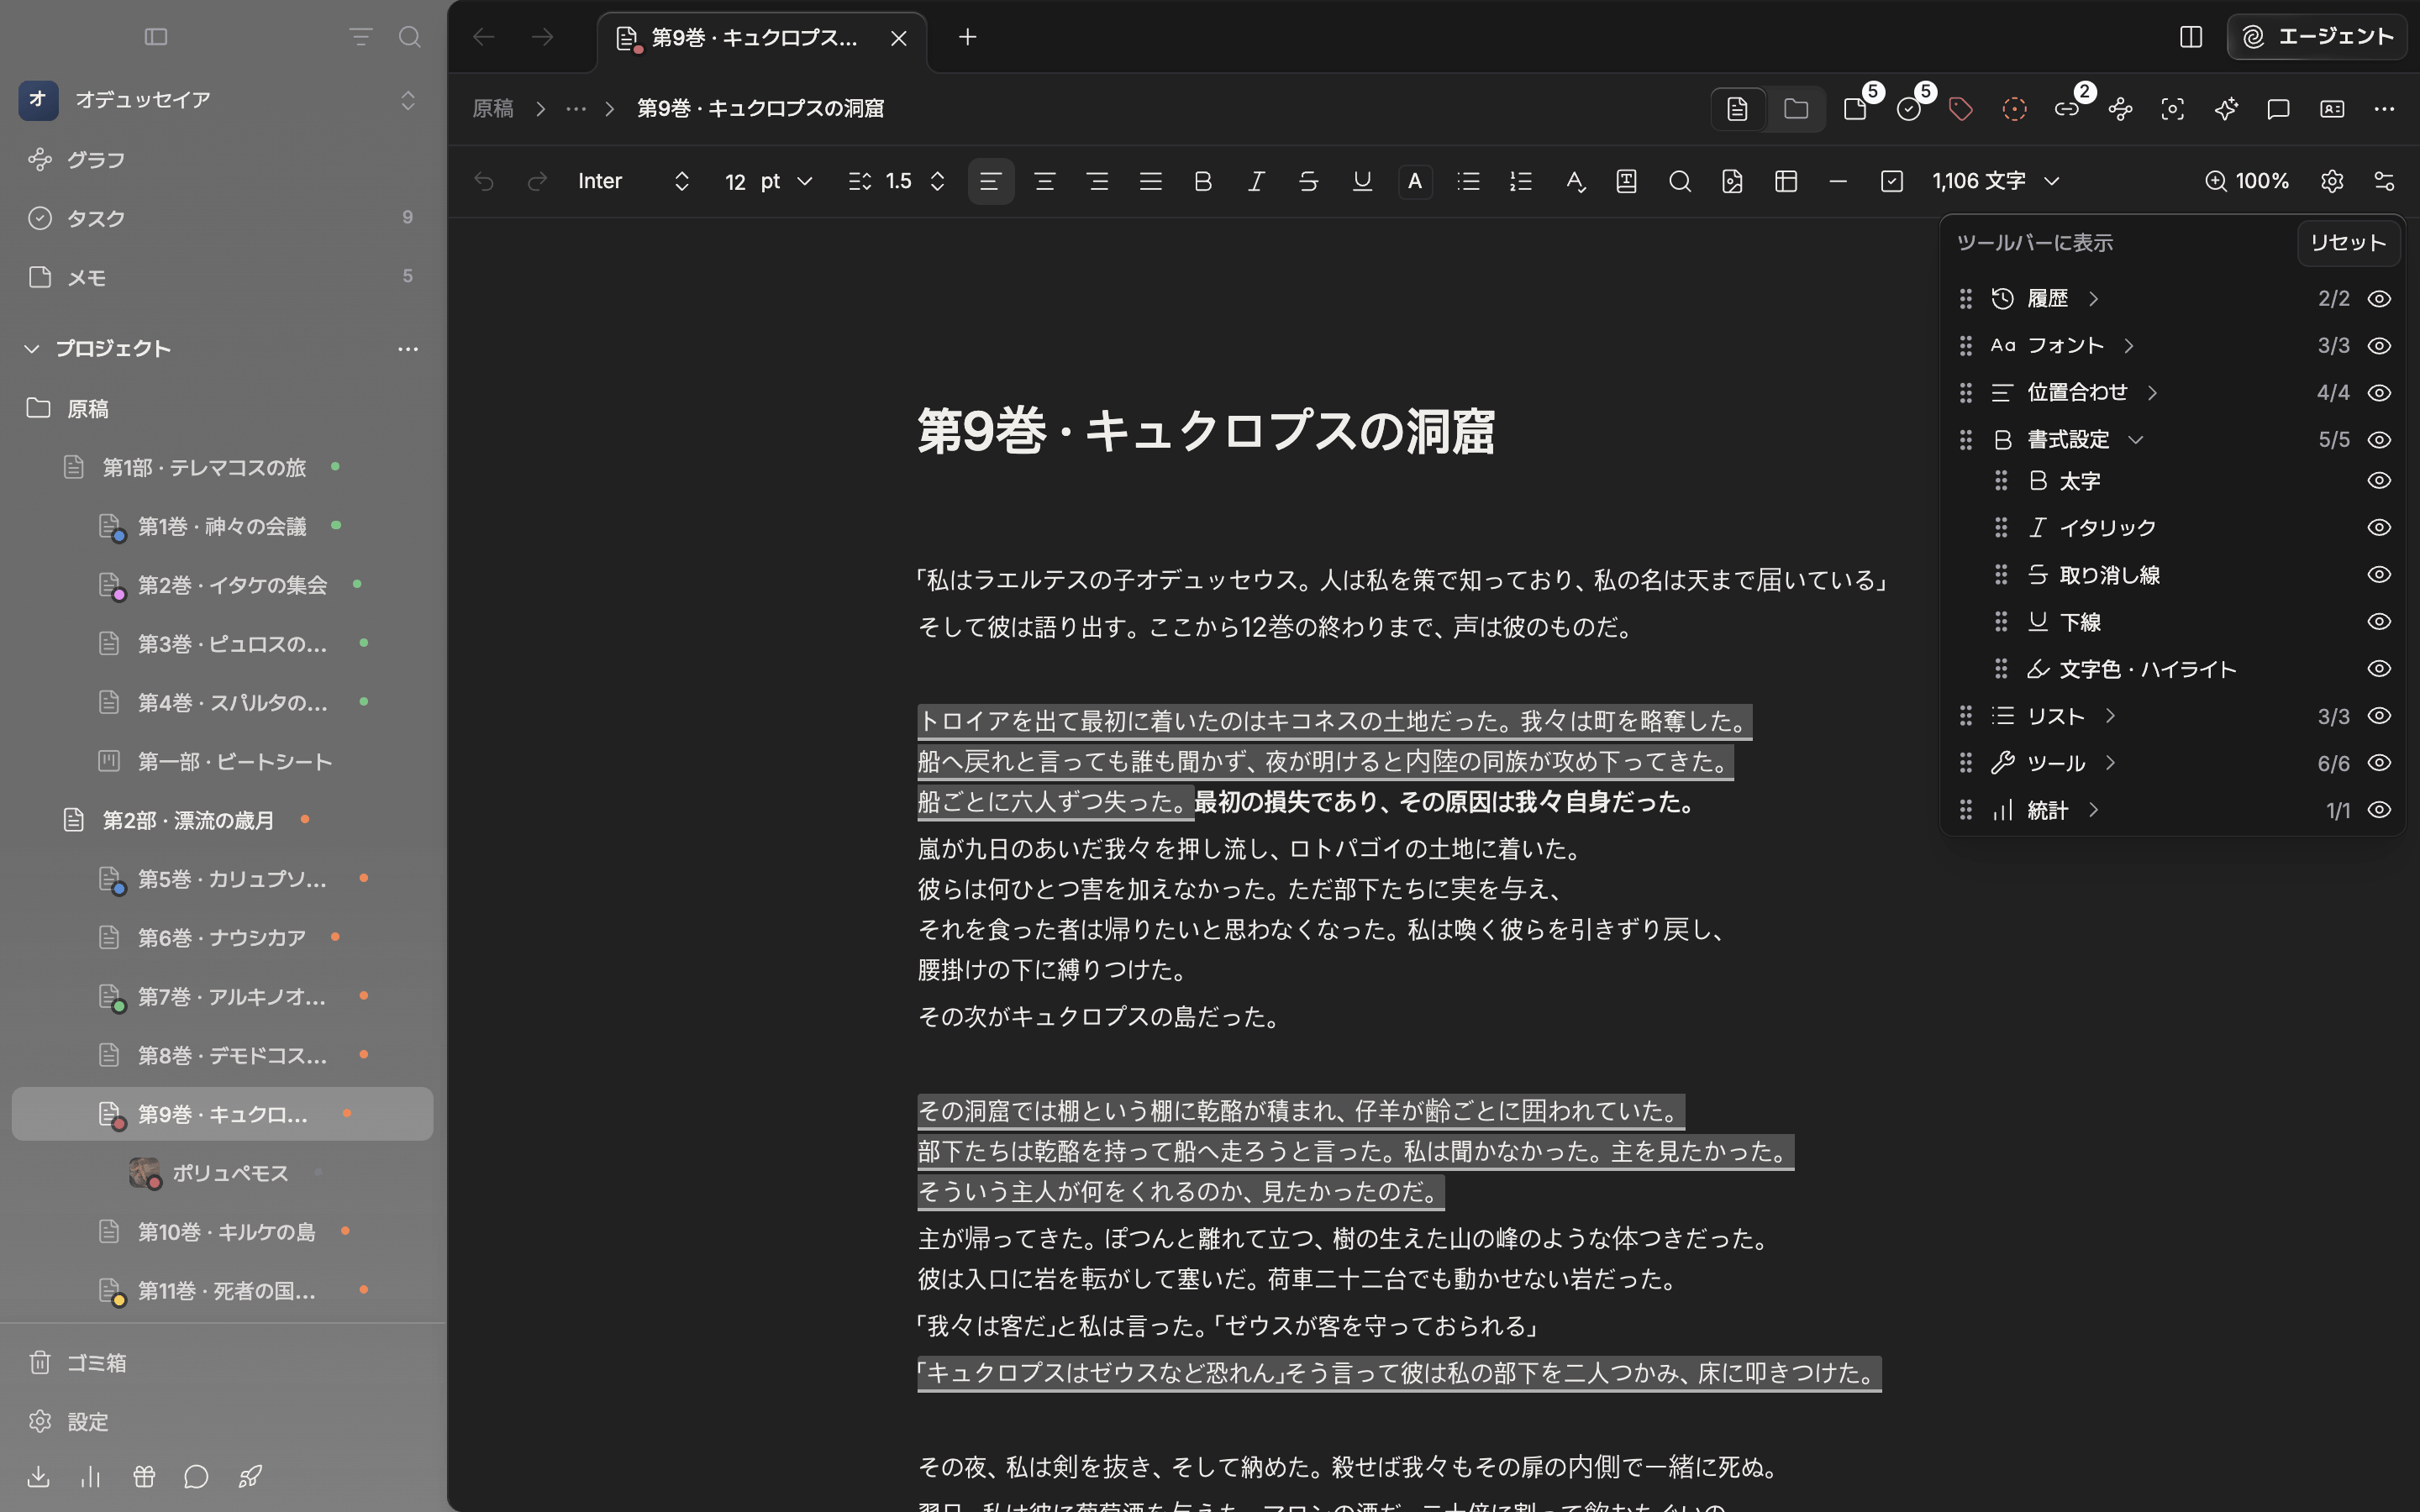Viewport: 2420px width, 1512px height.
Task: Center-align text in toolbar
Action: (1044, 181)
